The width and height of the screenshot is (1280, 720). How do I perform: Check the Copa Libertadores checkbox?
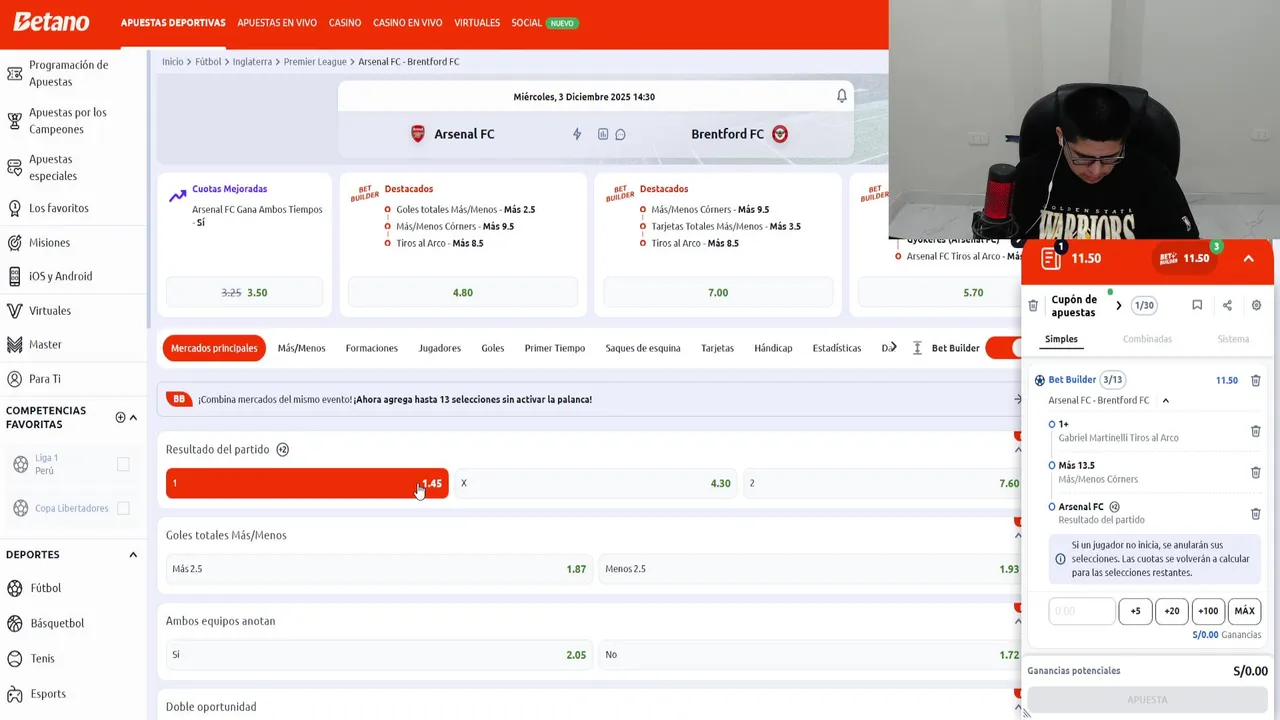tap(123, 508)
